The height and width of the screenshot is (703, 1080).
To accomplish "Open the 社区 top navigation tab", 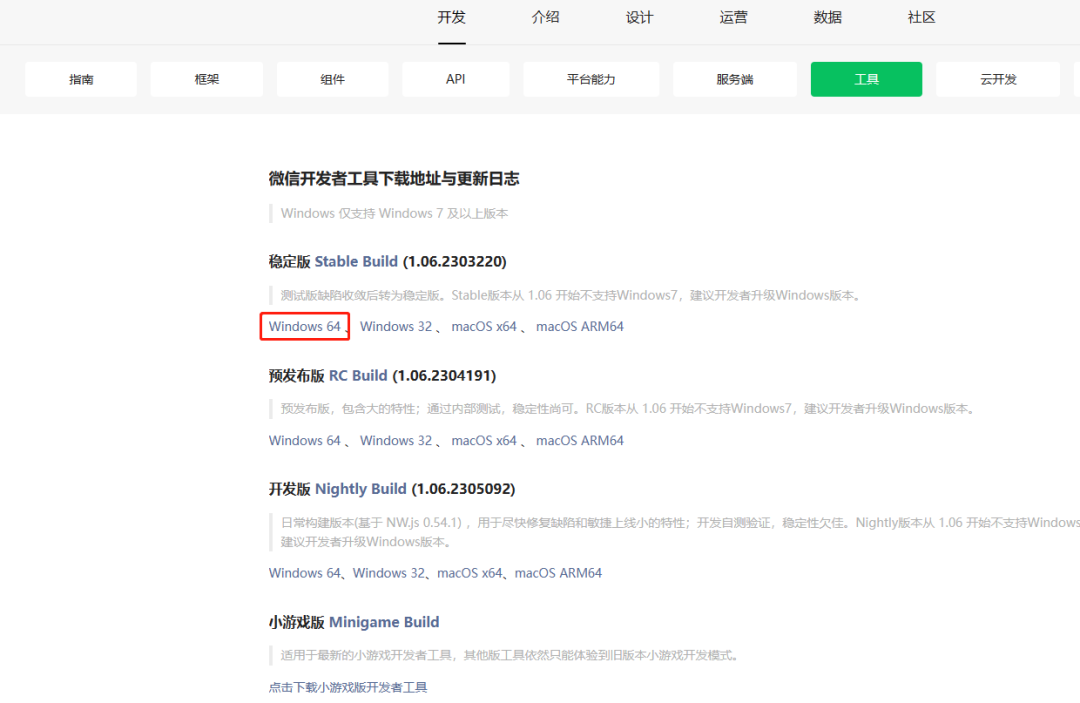I will pos(922,18).
